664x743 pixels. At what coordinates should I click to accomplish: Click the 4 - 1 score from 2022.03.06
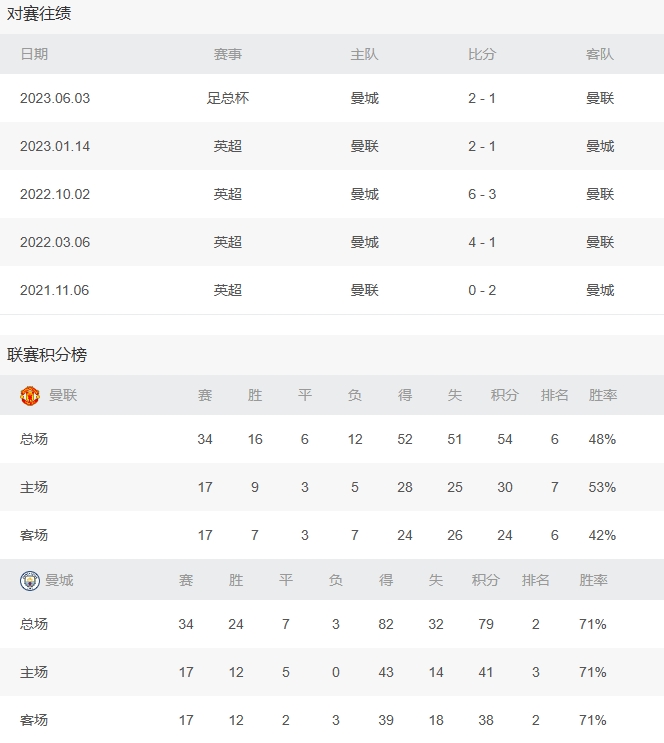(482, 242)
